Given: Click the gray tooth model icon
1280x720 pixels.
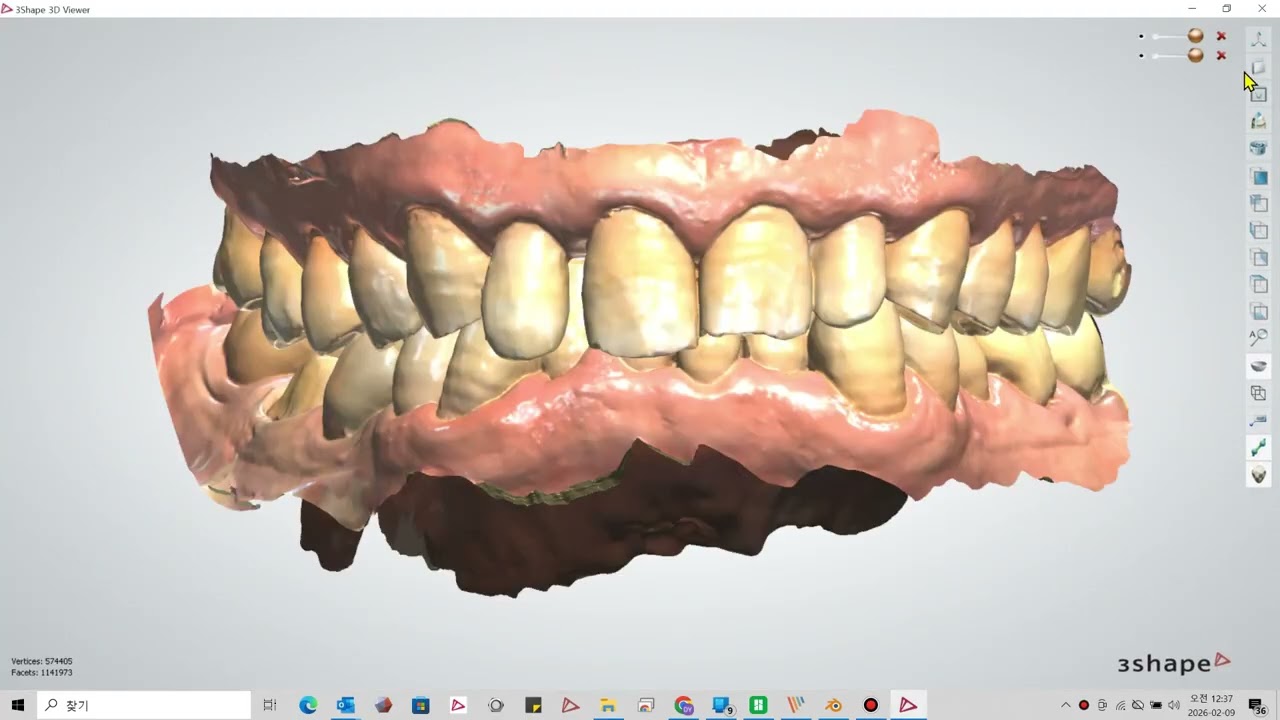Looking at the screenshot, I should click(x=1258, y=474).
